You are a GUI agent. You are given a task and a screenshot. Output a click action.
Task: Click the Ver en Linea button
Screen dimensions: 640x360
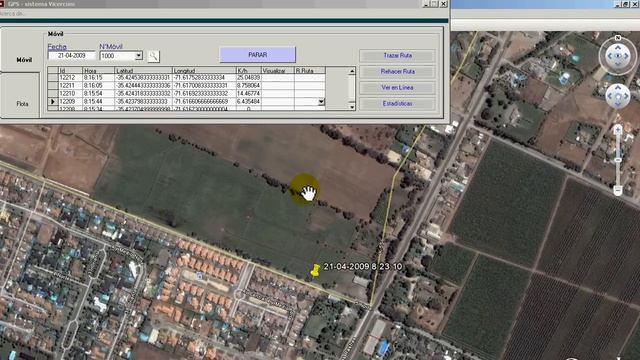pos(398,88)
